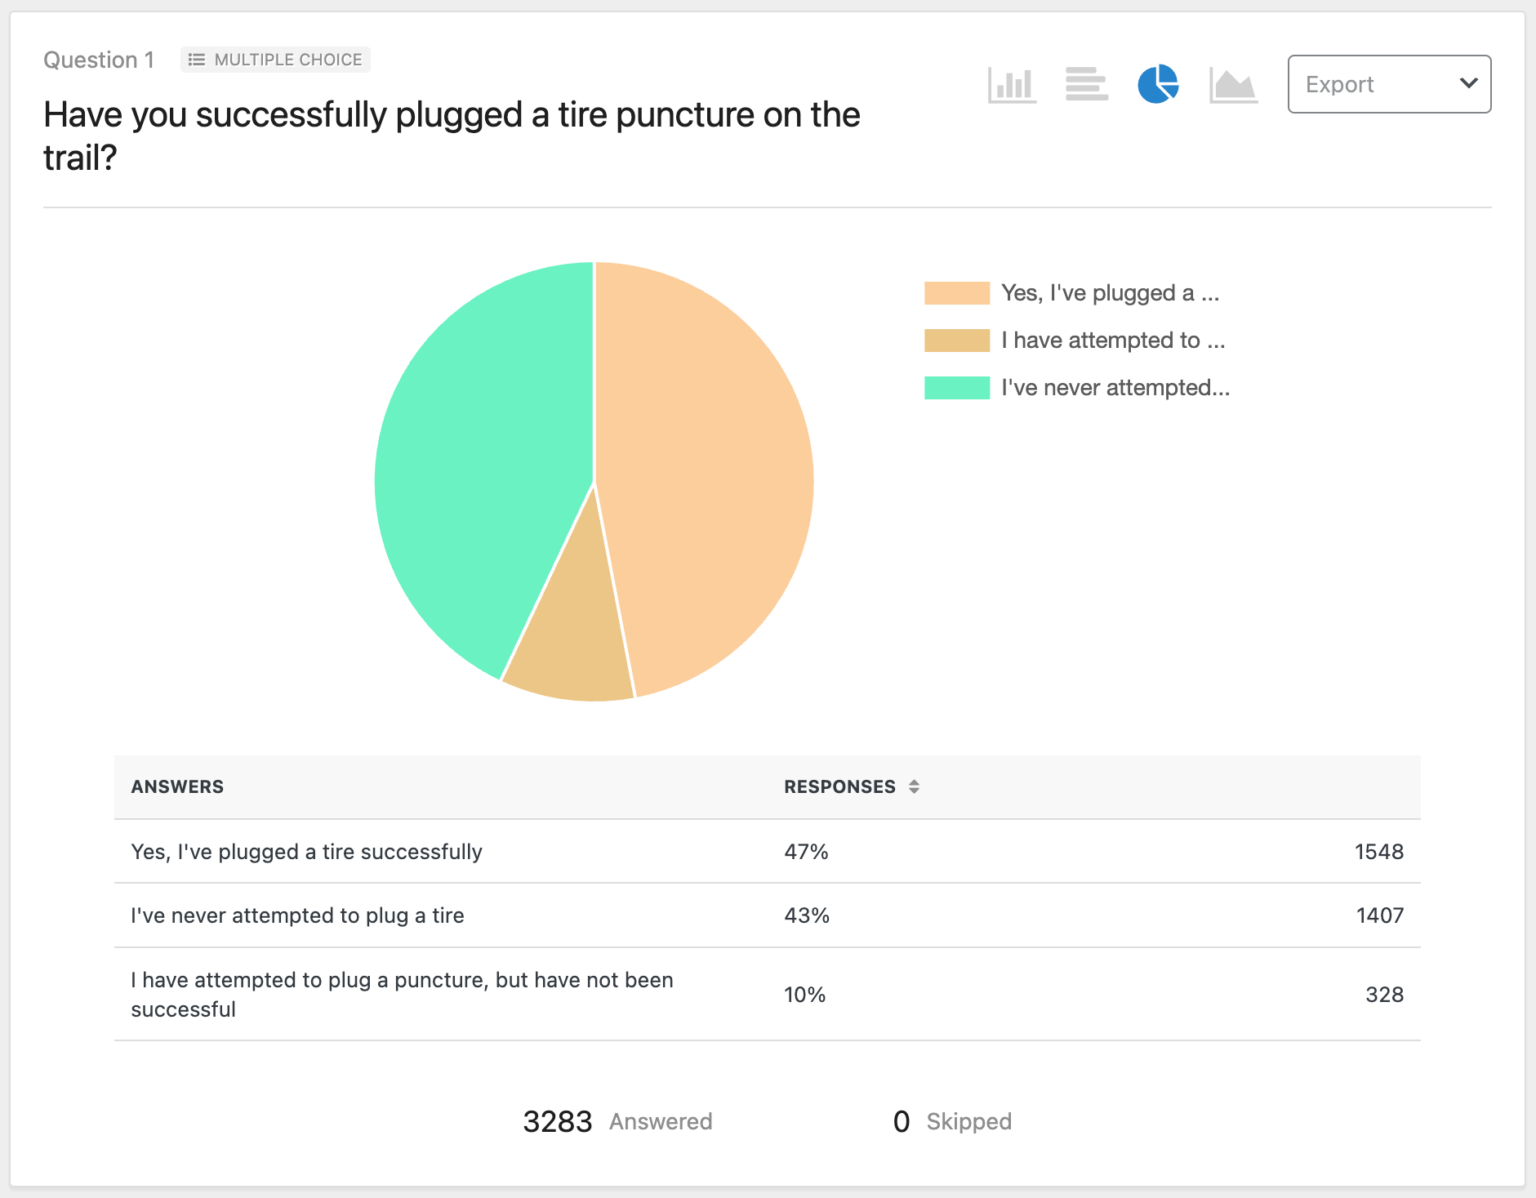Click the tan 'I have attempted' legend swatch
This screenshot has width=1536, height=1198.
(956, 340)
